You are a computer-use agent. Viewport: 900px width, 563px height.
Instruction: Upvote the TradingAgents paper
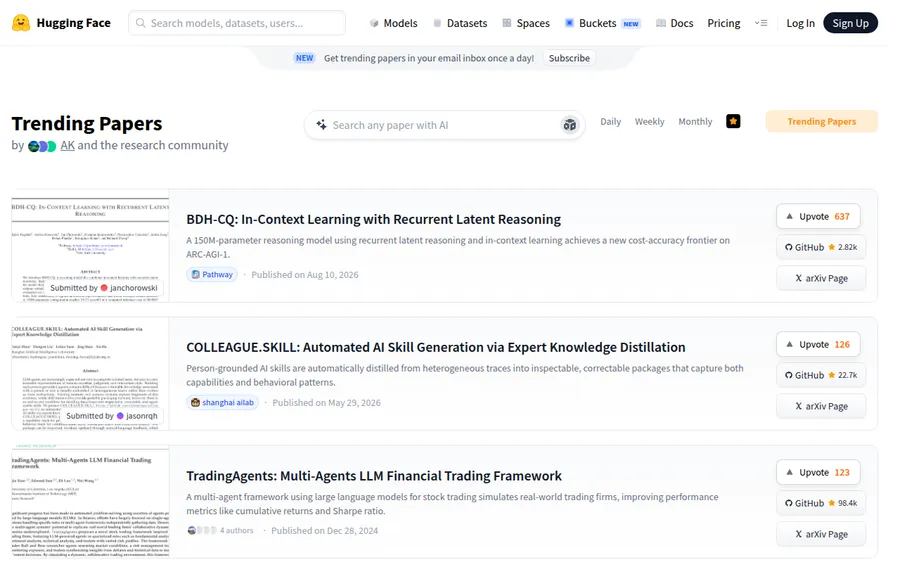click(x=818, y=472)
